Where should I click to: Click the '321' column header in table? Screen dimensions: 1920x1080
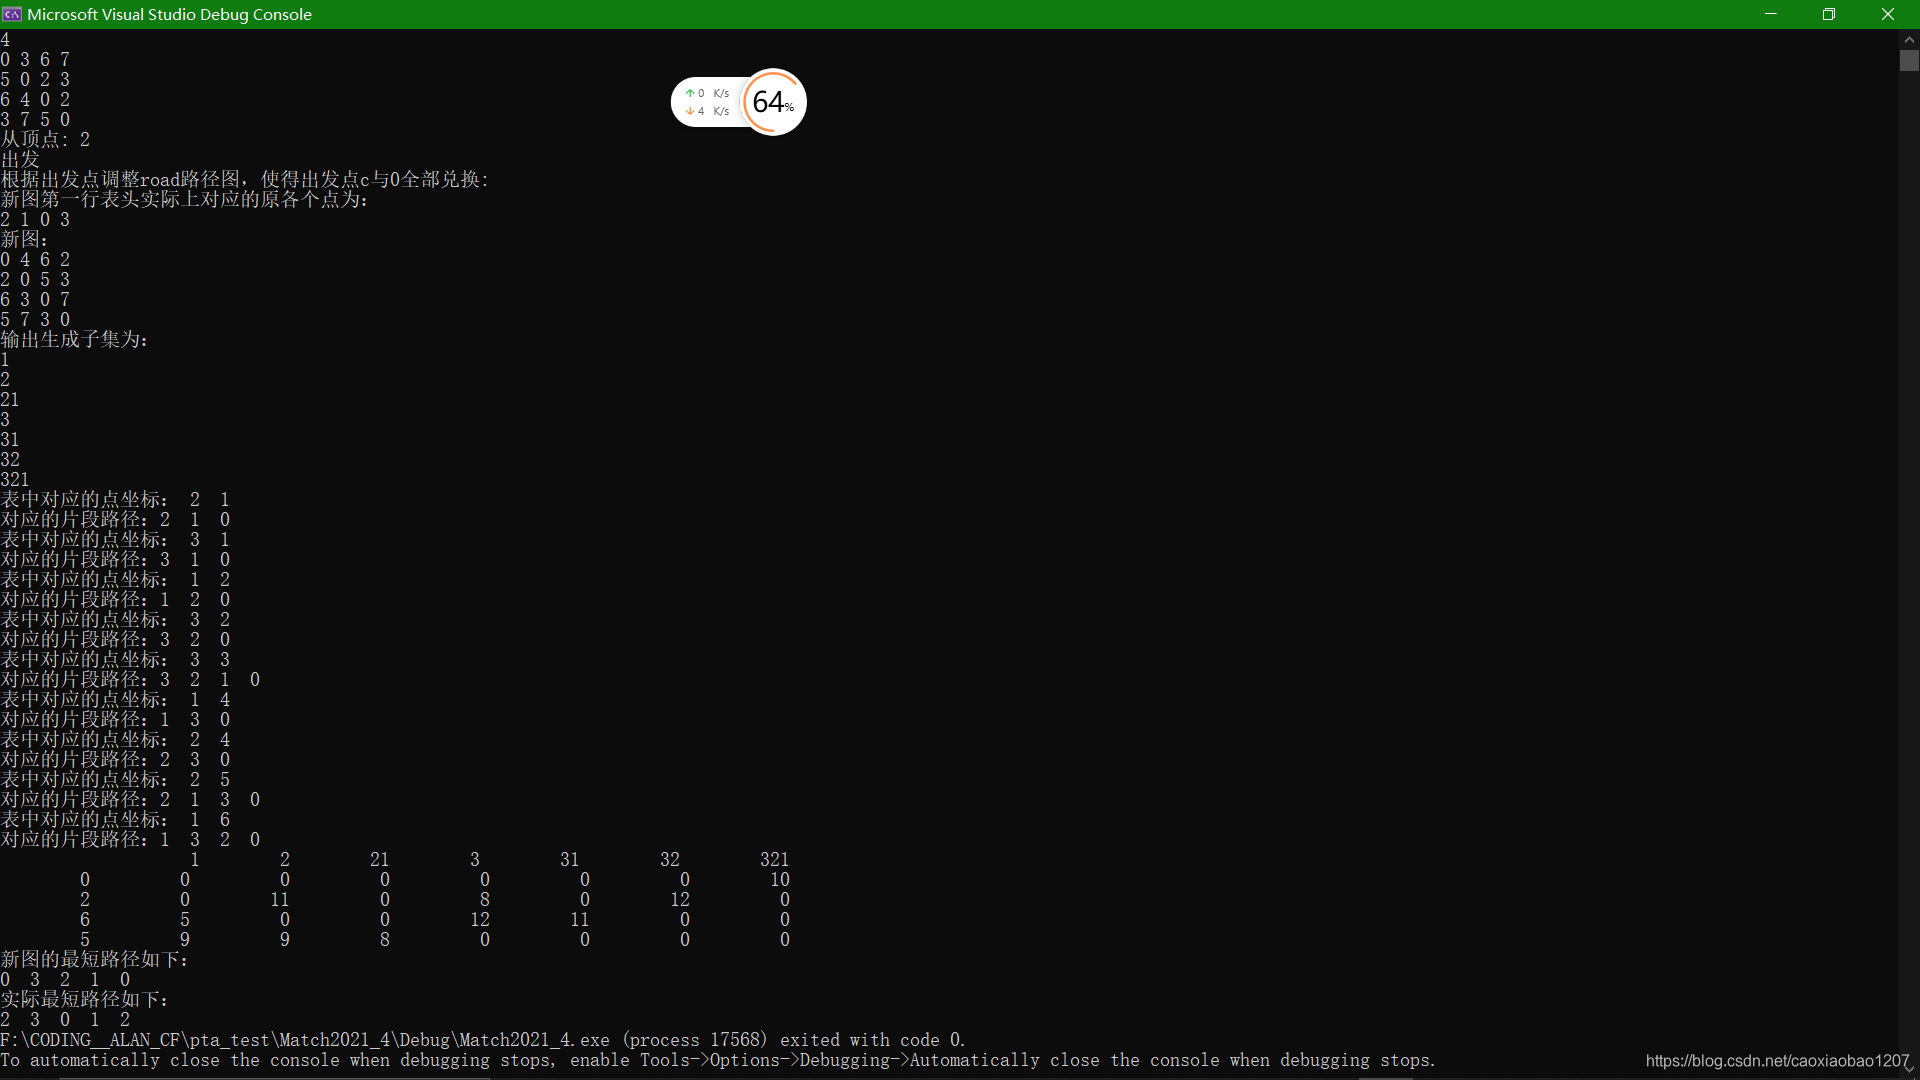tap(774, 860)
